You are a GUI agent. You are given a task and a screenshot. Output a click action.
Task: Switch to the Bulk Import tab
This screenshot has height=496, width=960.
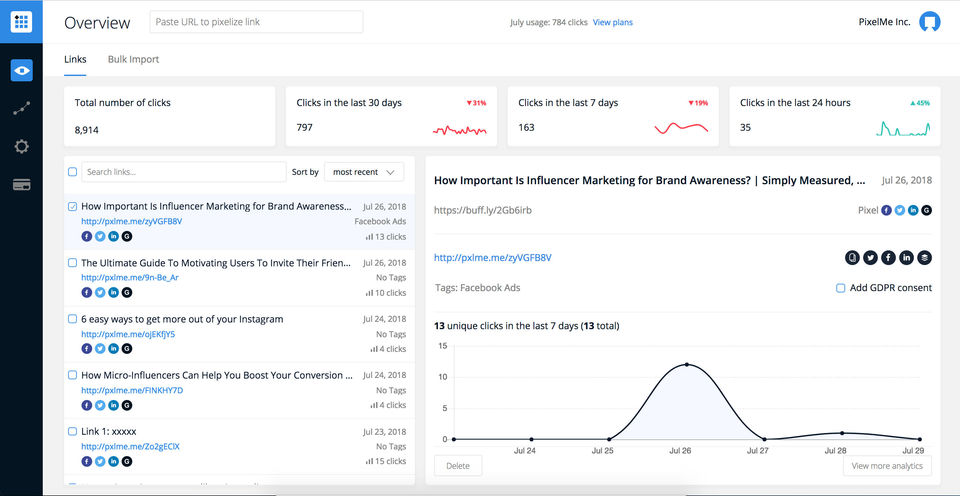[133, 59]
